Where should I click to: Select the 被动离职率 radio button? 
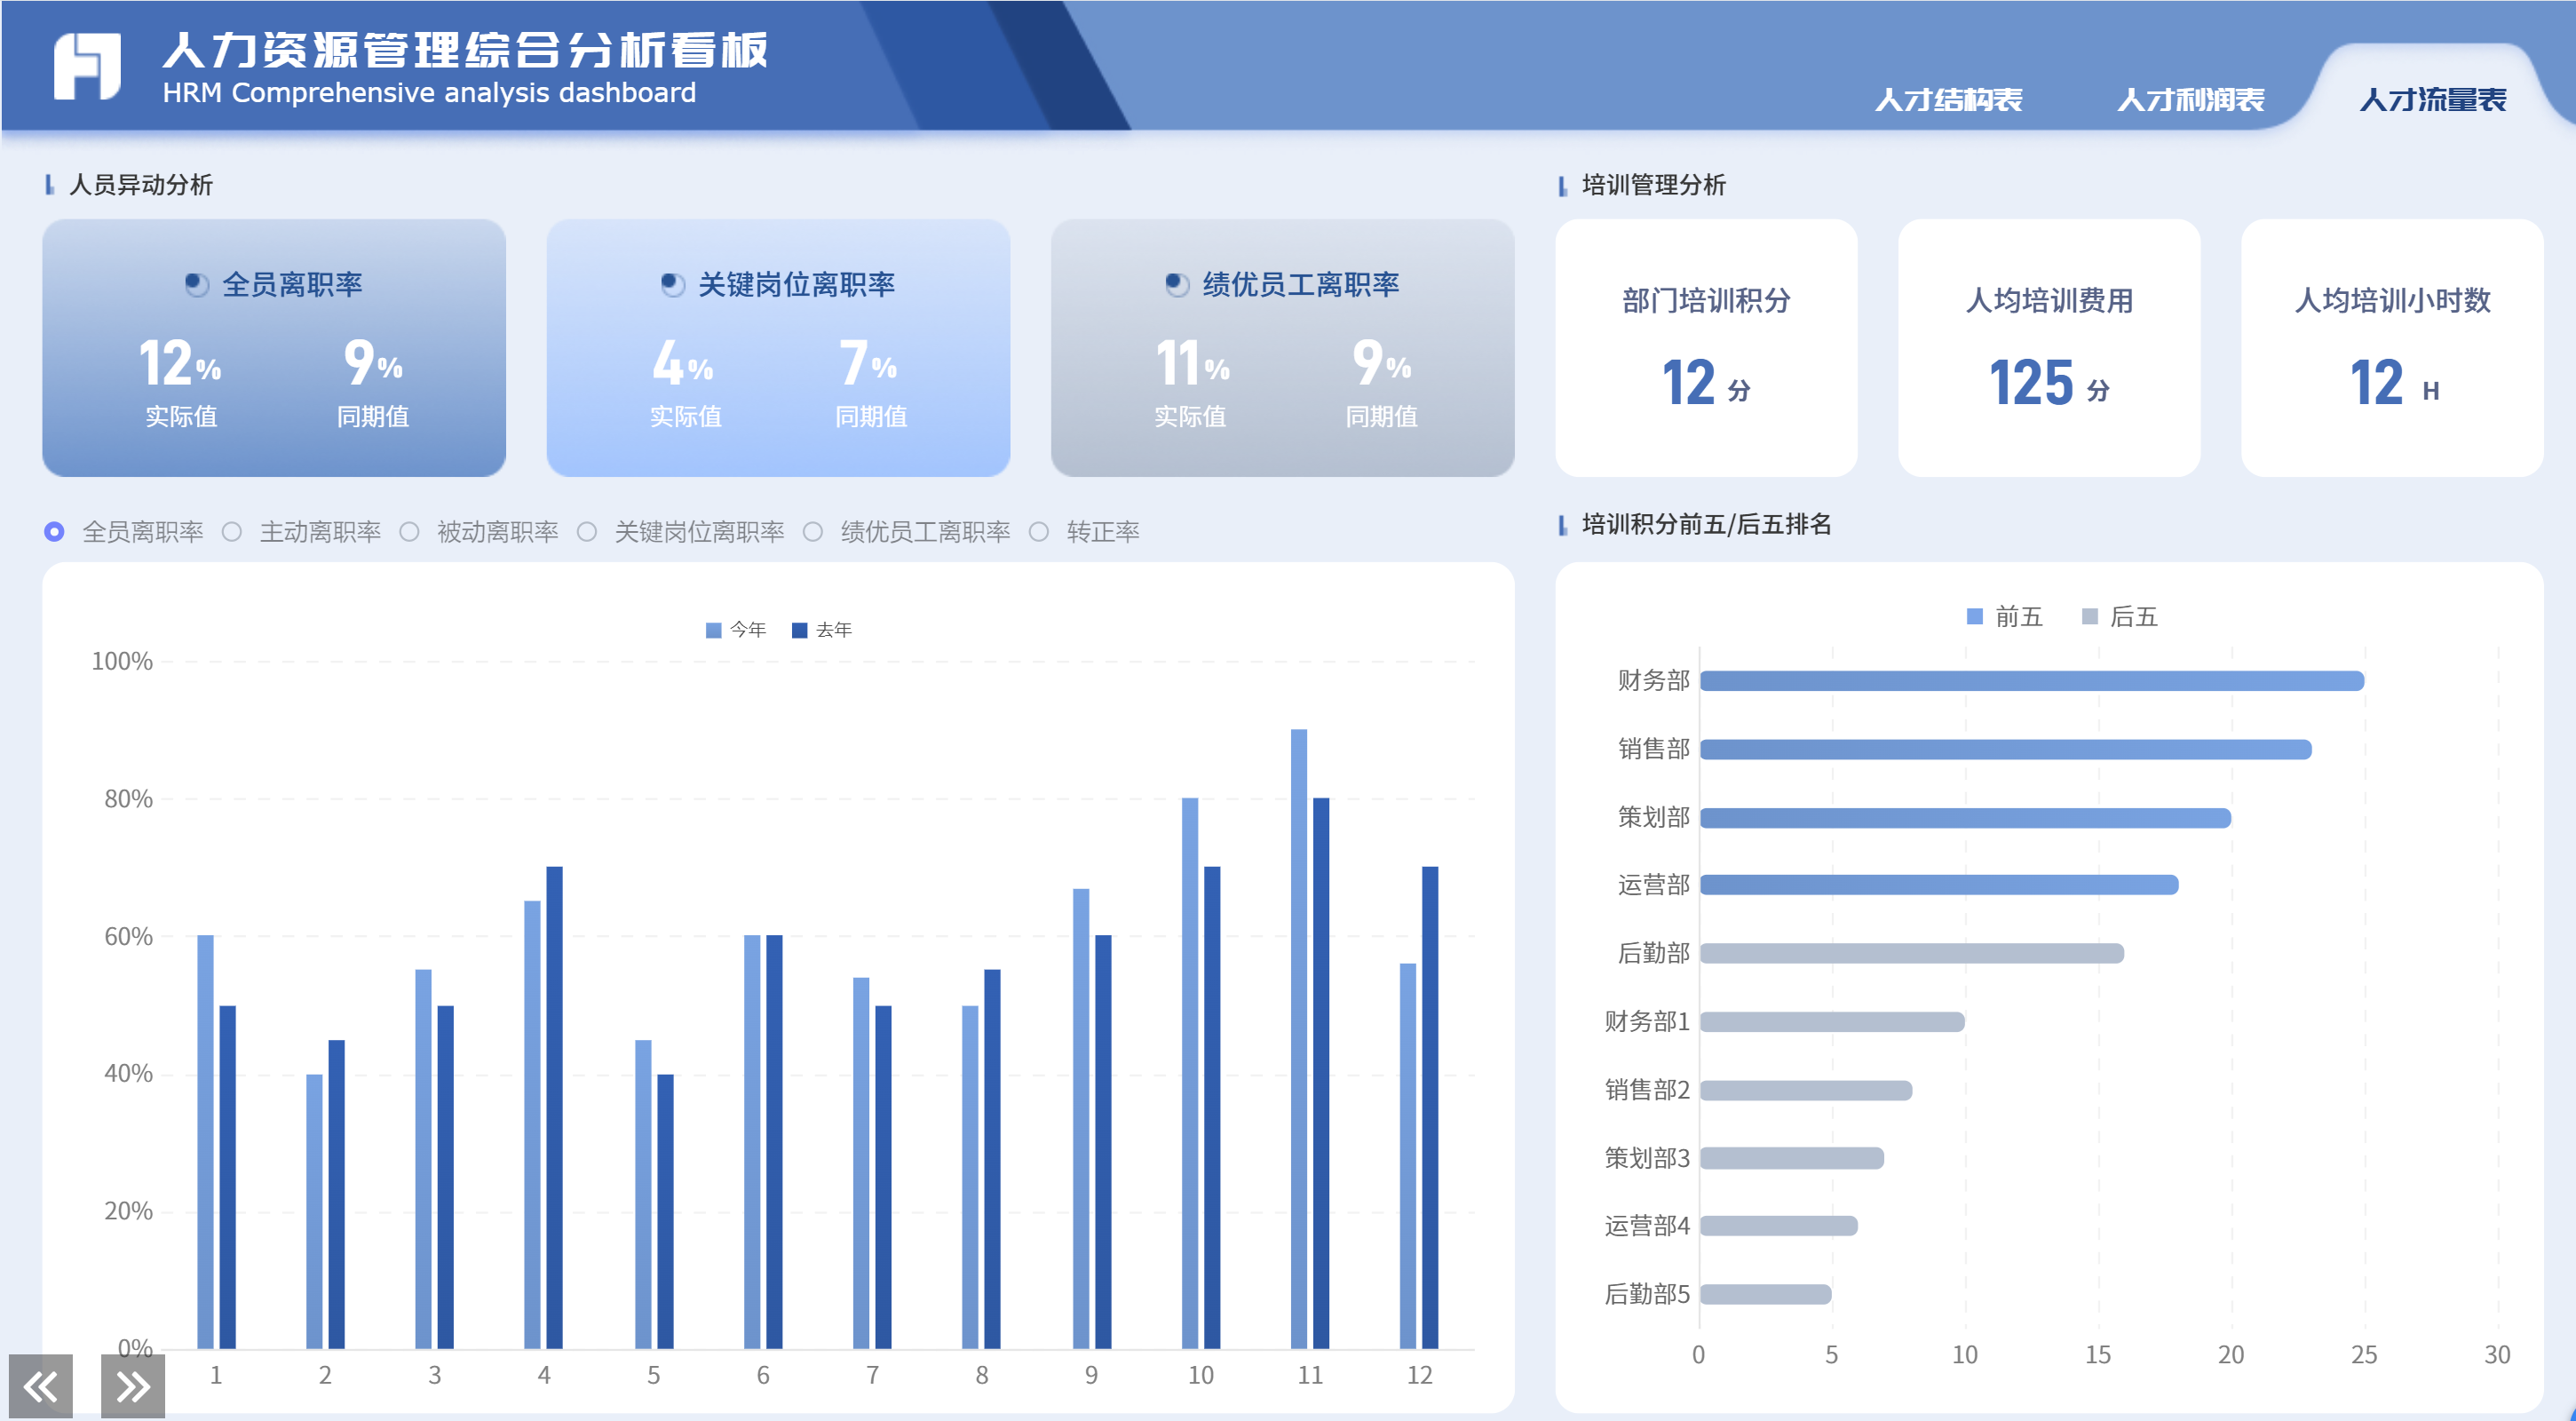click(x=409, y=532)
